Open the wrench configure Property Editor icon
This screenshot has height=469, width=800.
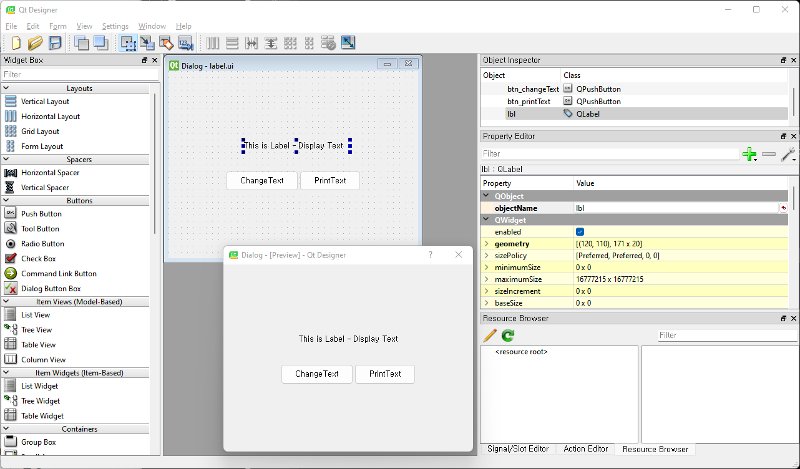point(788,154)
